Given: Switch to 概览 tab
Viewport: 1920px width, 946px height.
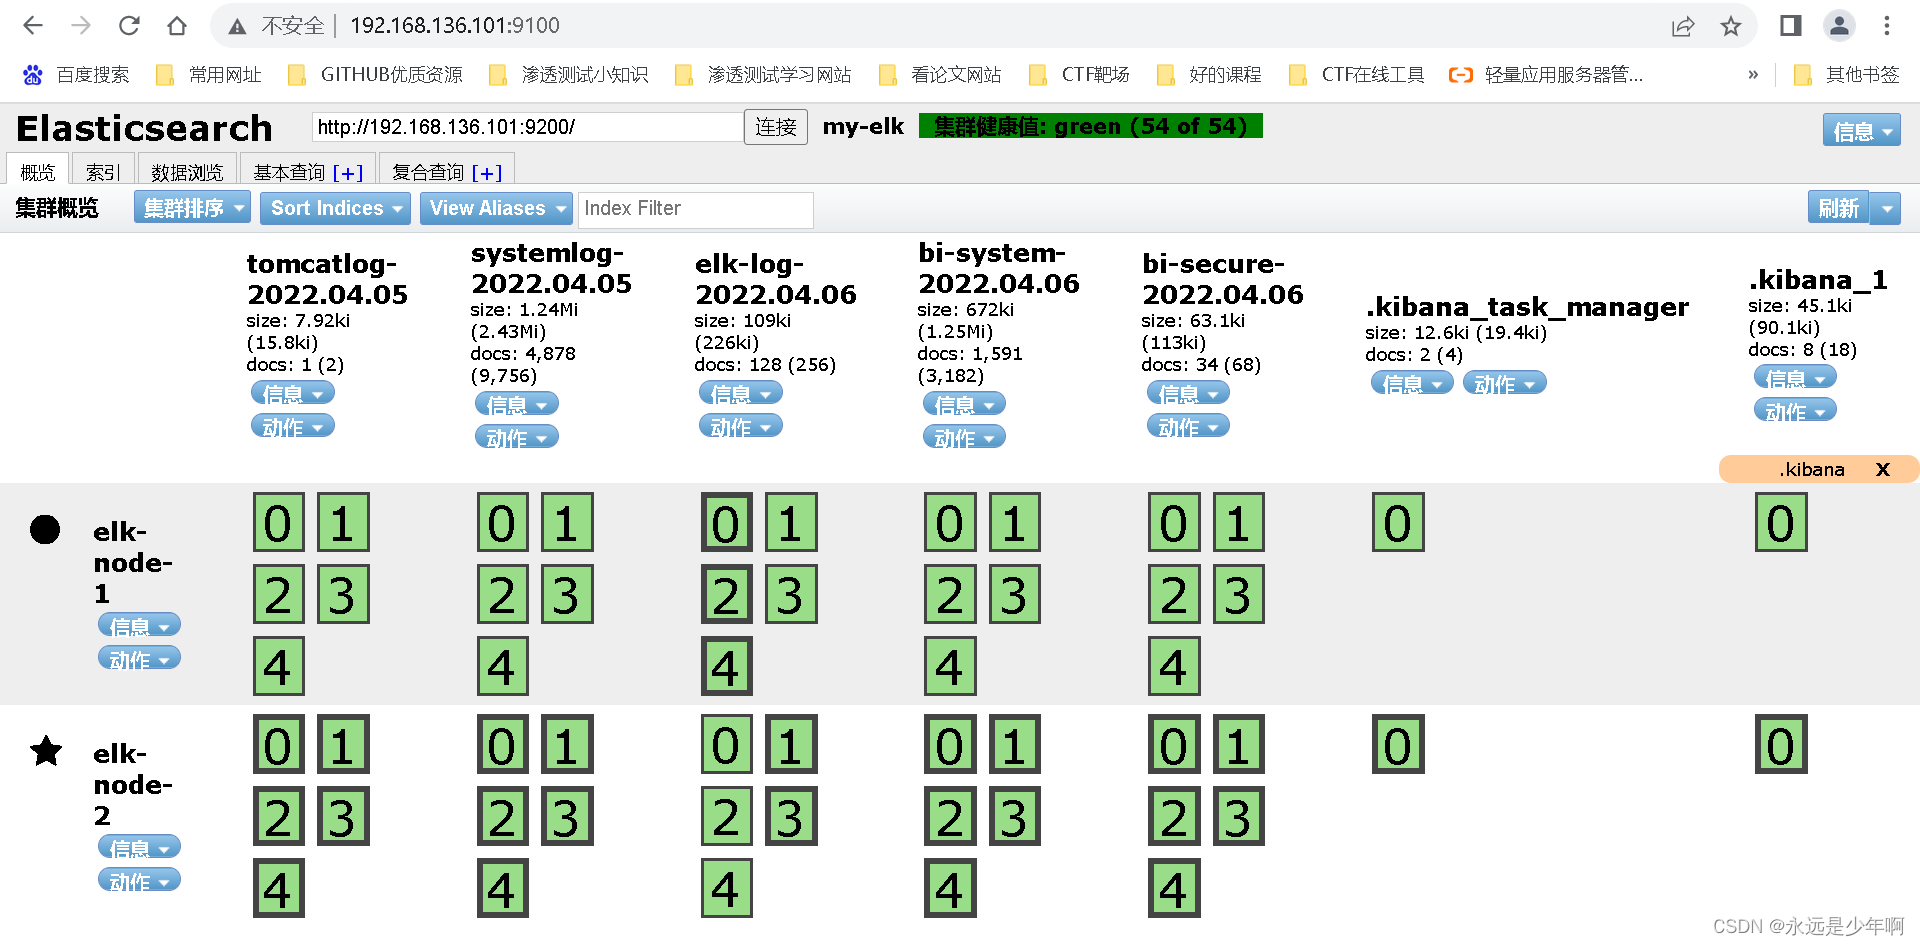Looking at the screenshot, I should tap(38, 172).
